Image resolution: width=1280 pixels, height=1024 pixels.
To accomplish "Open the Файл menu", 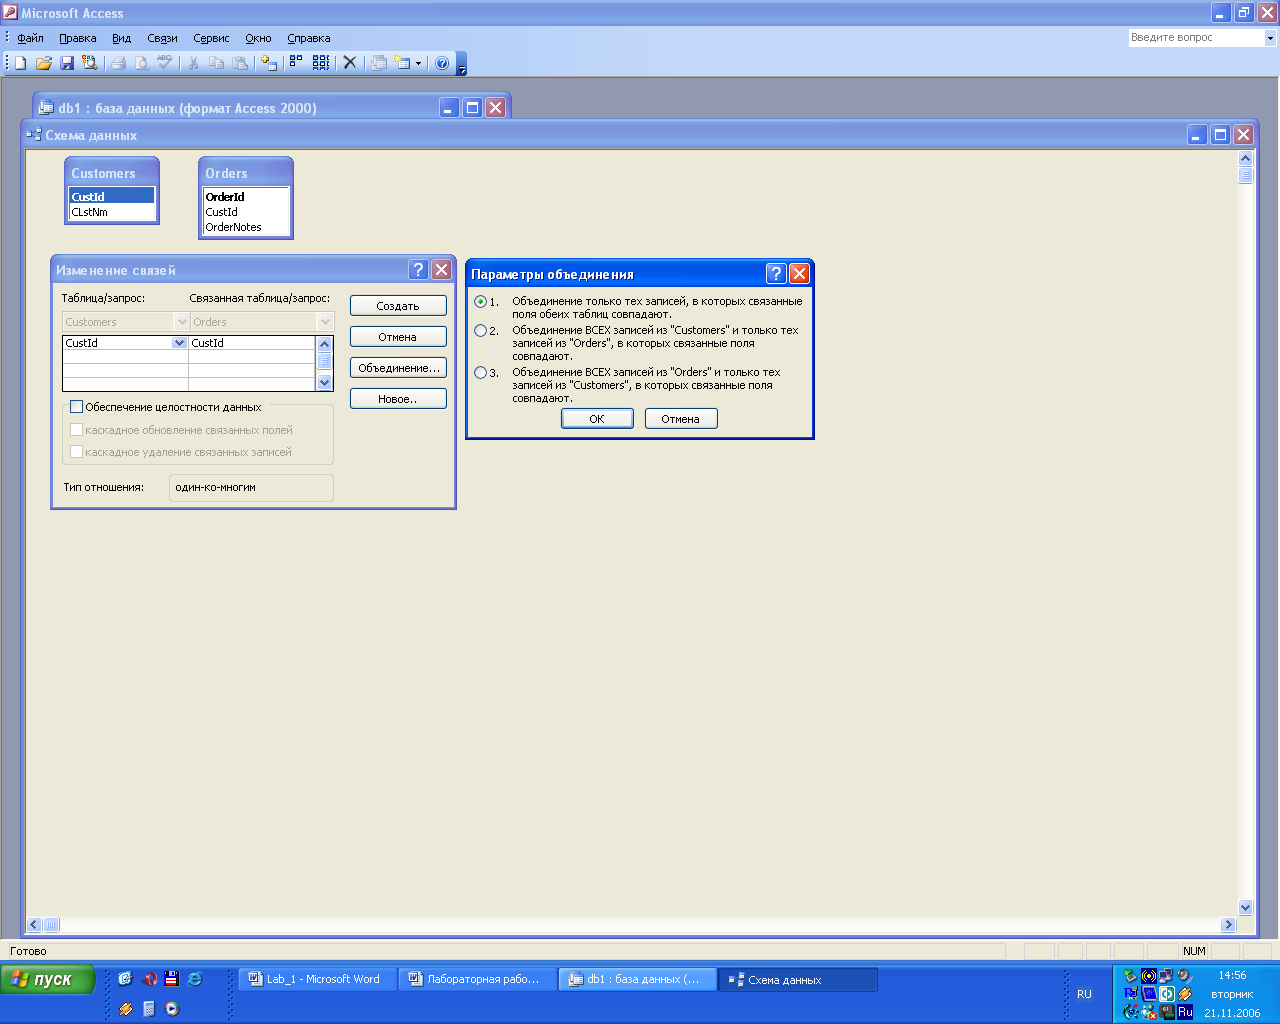I will [30, 38].
